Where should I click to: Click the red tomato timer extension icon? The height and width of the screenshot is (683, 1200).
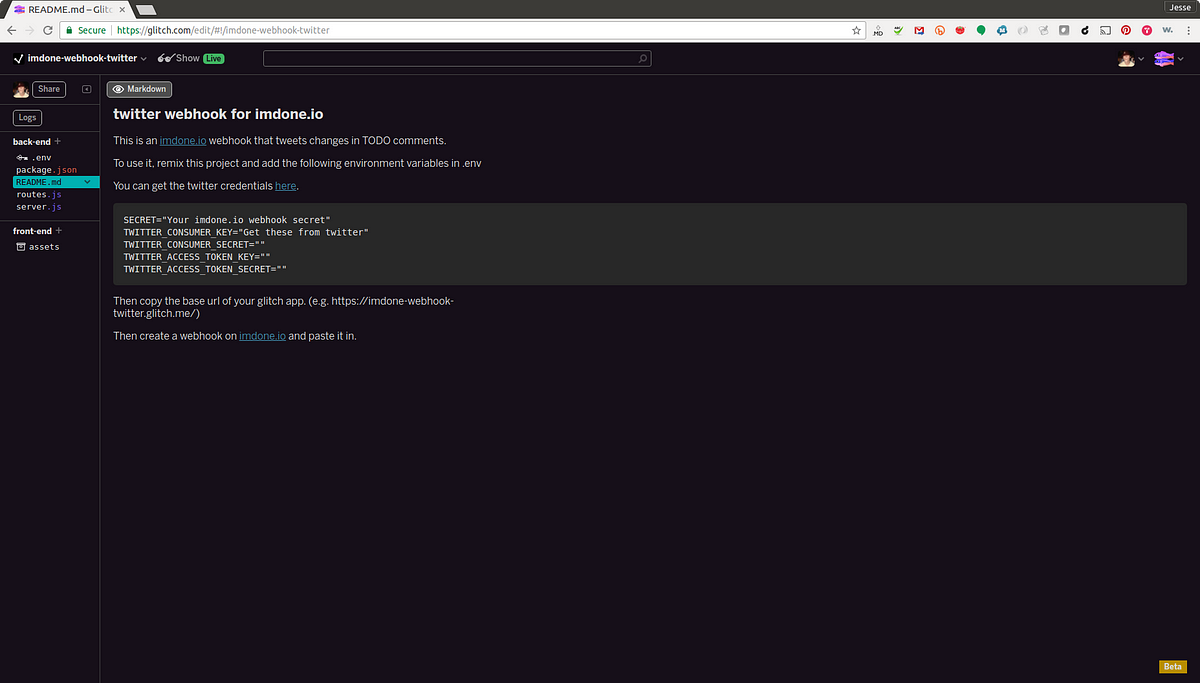coord(961,31)
